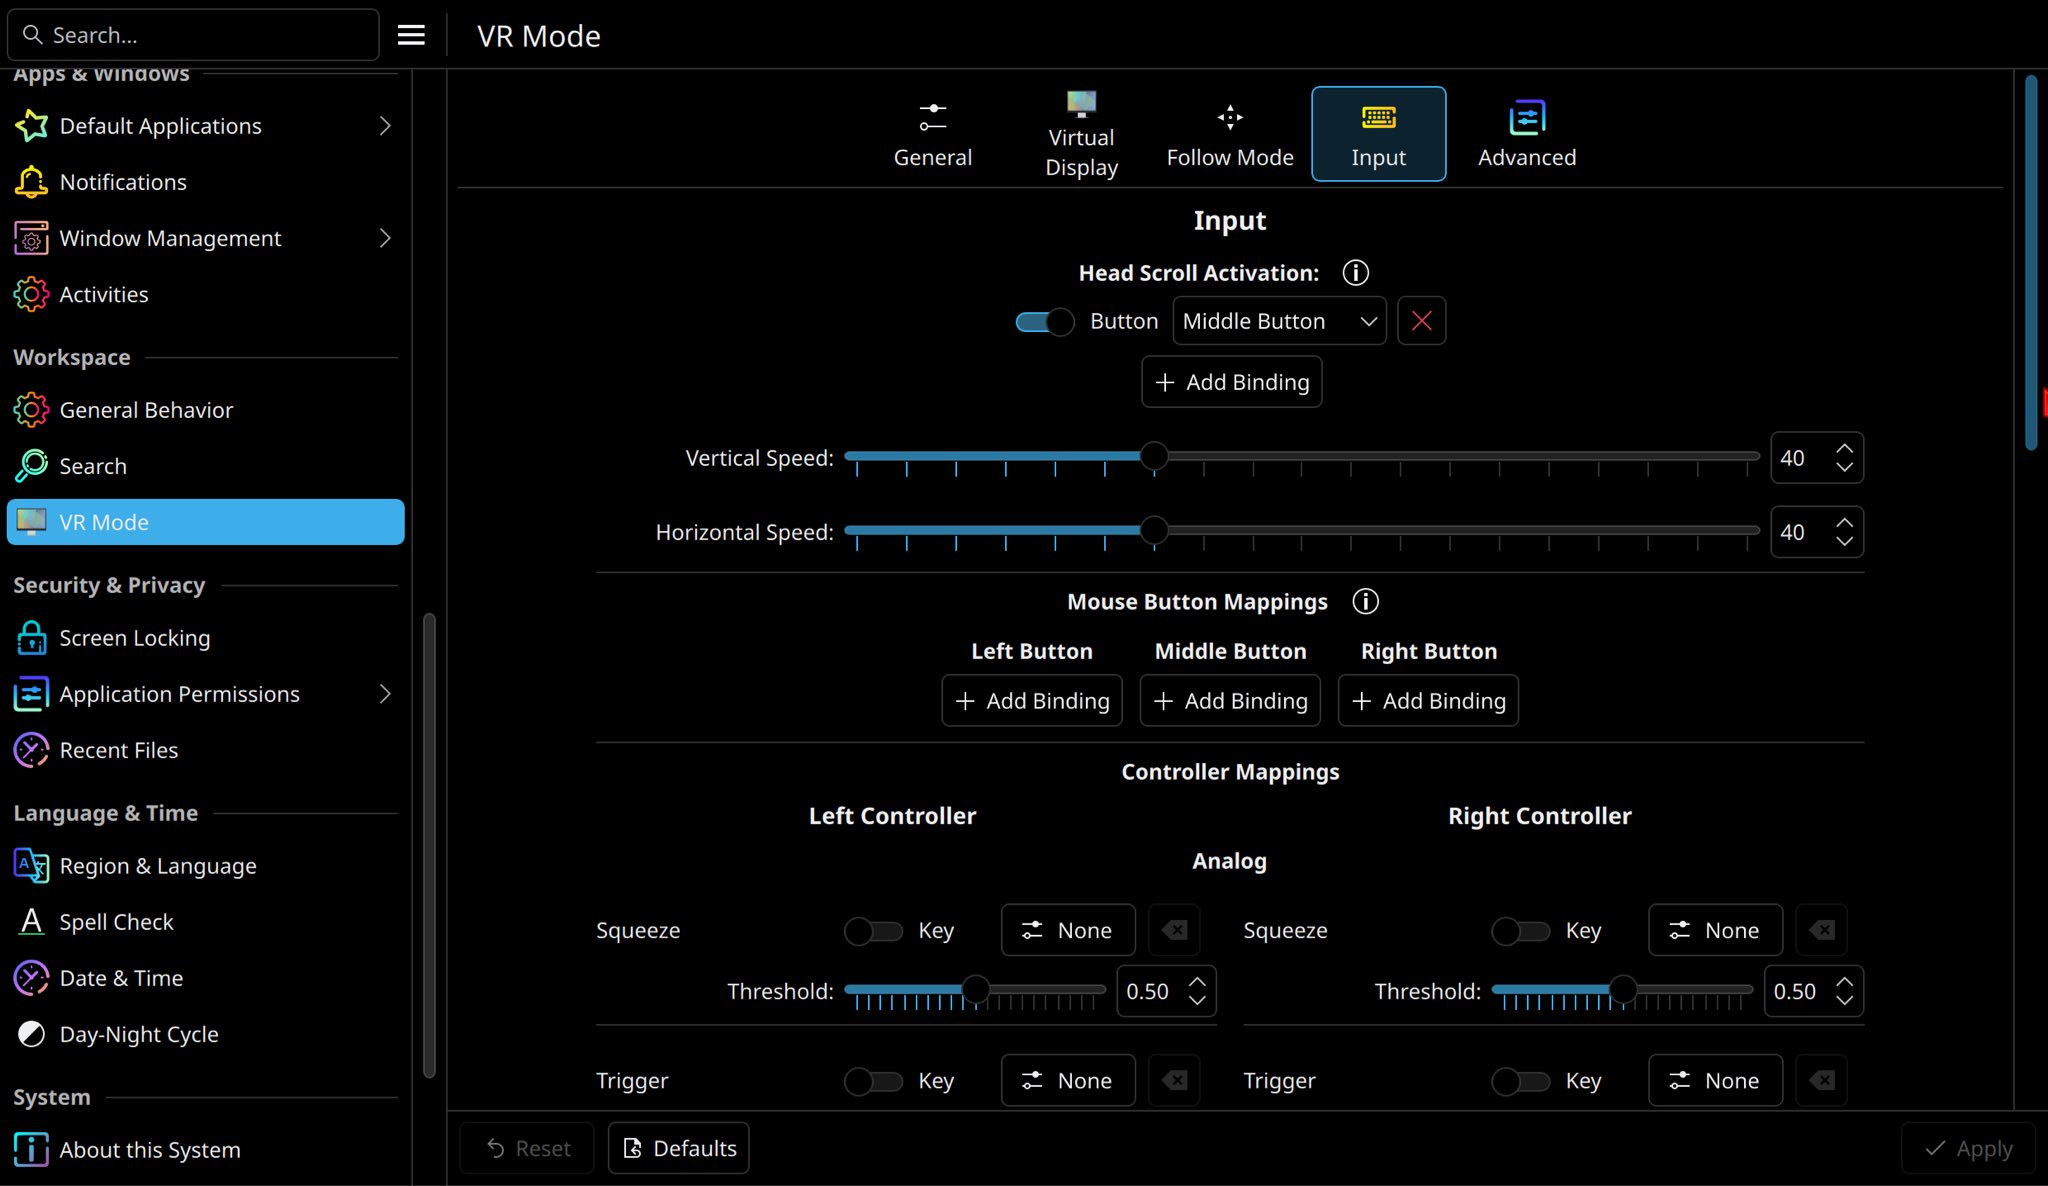Click the Mouse Button Mappings info icon
This screenshot has height=1186, width=2048.
[1365, 601]
